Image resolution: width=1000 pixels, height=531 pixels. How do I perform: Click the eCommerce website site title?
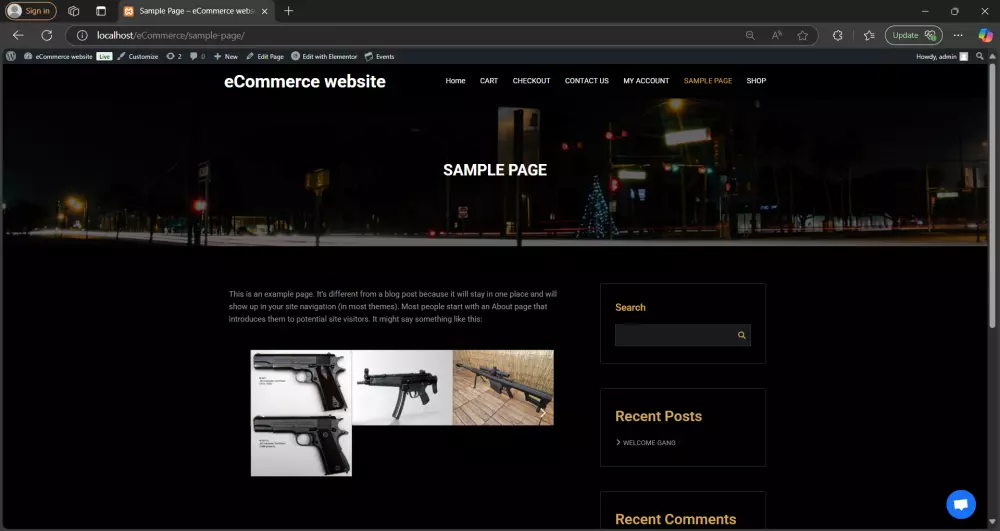tap(305, 82)
